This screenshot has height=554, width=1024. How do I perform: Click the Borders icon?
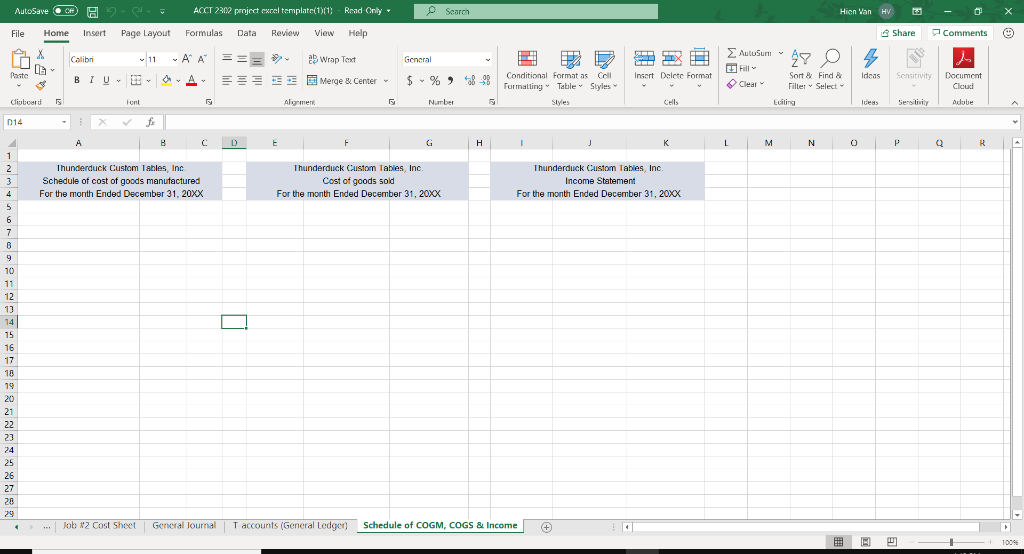click(136, 80)
